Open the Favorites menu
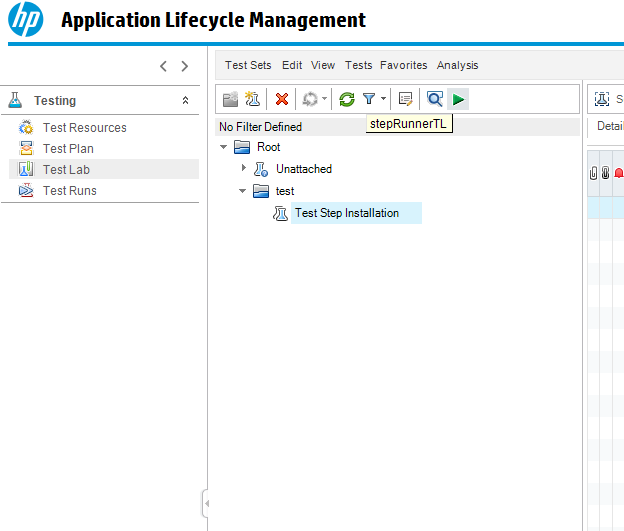This screenshot has height=531, width=624. 404,65
